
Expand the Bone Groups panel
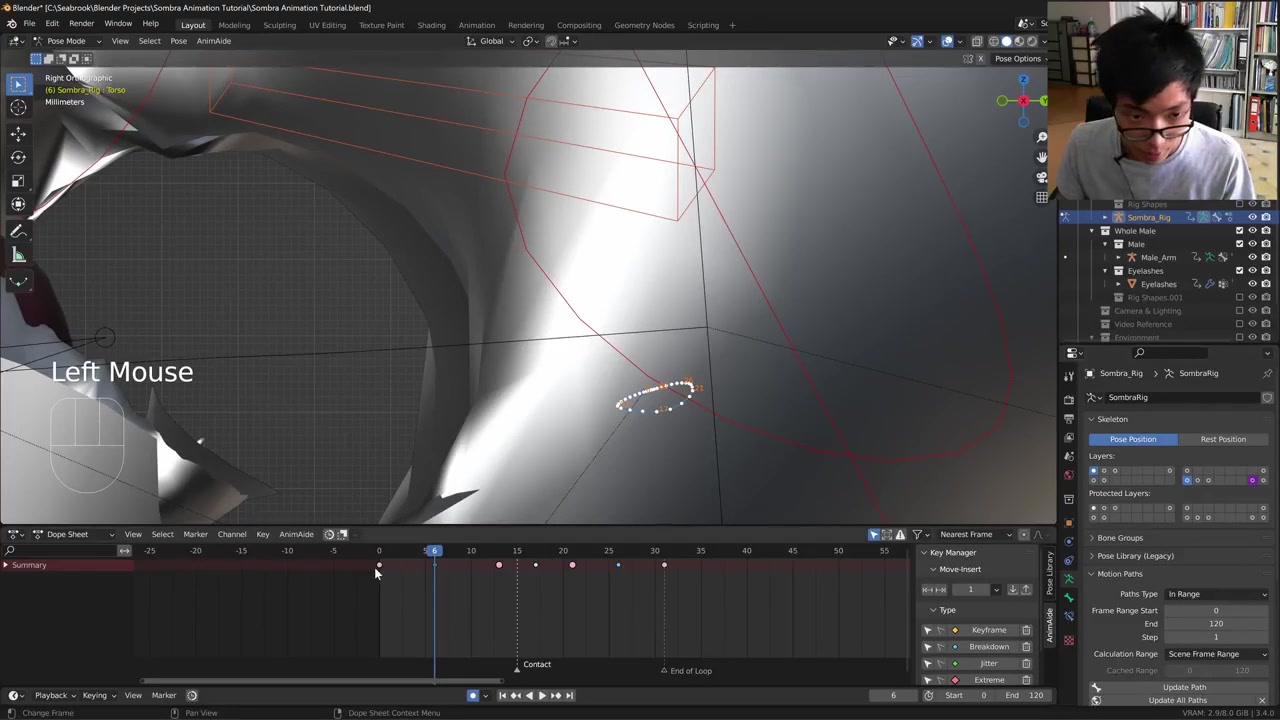[1120, 538]
